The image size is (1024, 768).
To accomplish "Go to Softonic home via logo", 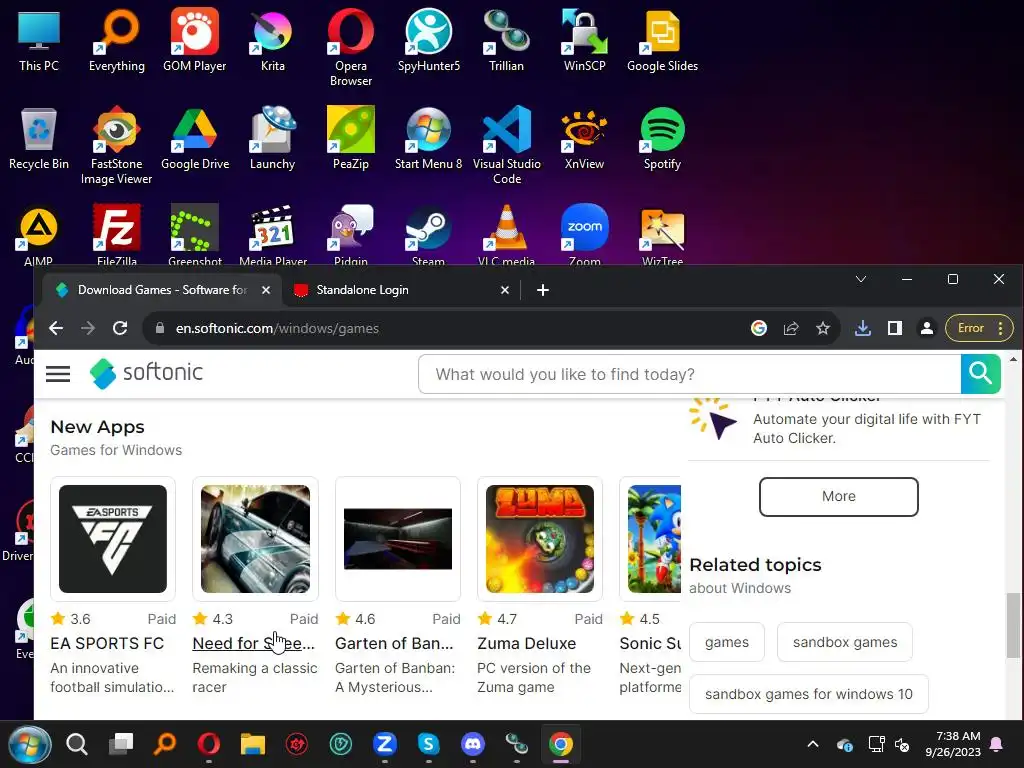I will (x=146, y=373).
